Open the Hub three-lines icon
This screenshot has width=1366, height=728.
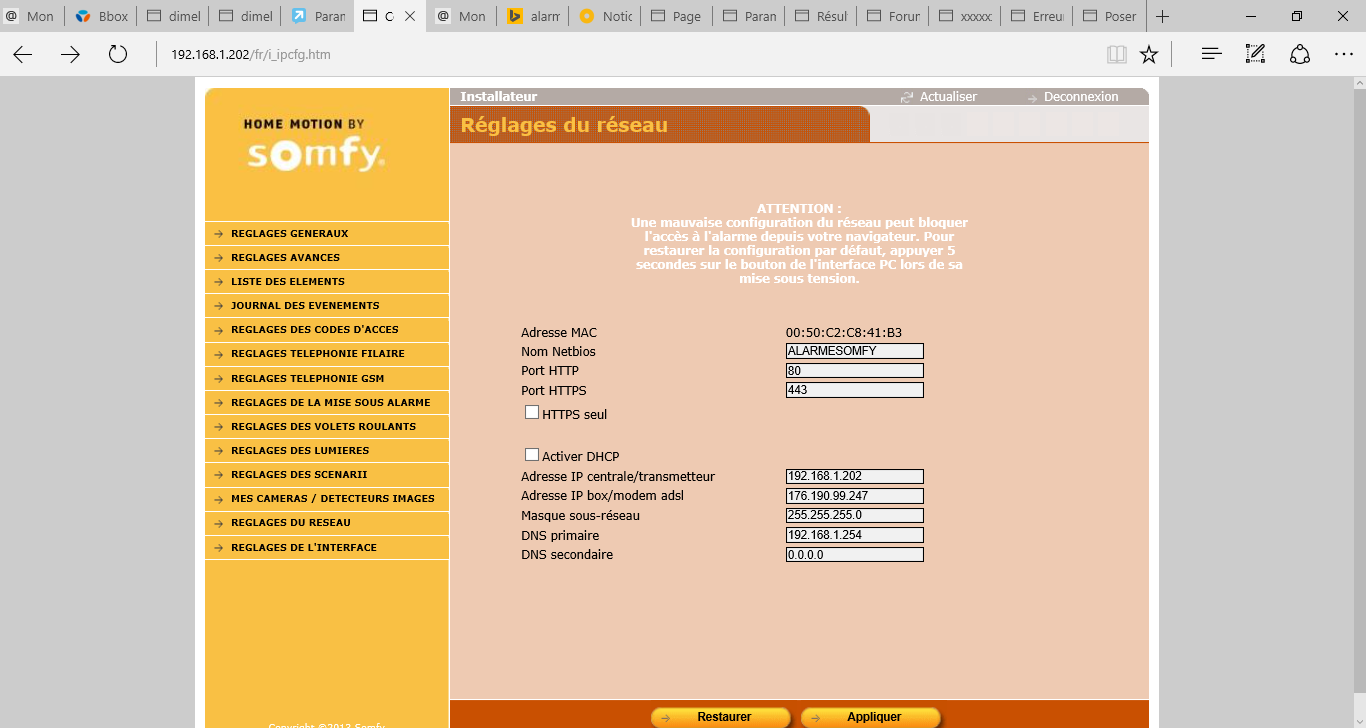click(1212, 54)
